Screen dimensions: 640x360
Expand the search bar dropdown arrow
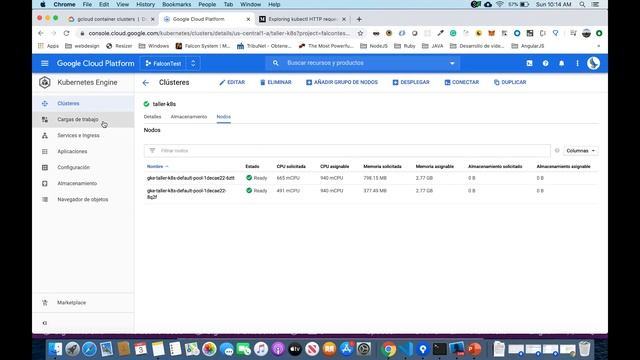[x=452, y=63]
